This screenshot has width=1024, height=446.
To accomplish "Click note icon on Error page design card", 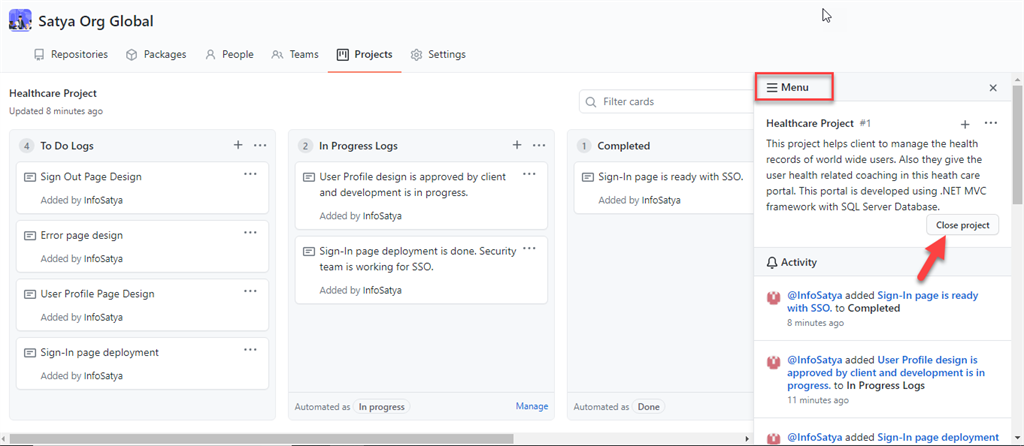I will click(x=29, y=236).
